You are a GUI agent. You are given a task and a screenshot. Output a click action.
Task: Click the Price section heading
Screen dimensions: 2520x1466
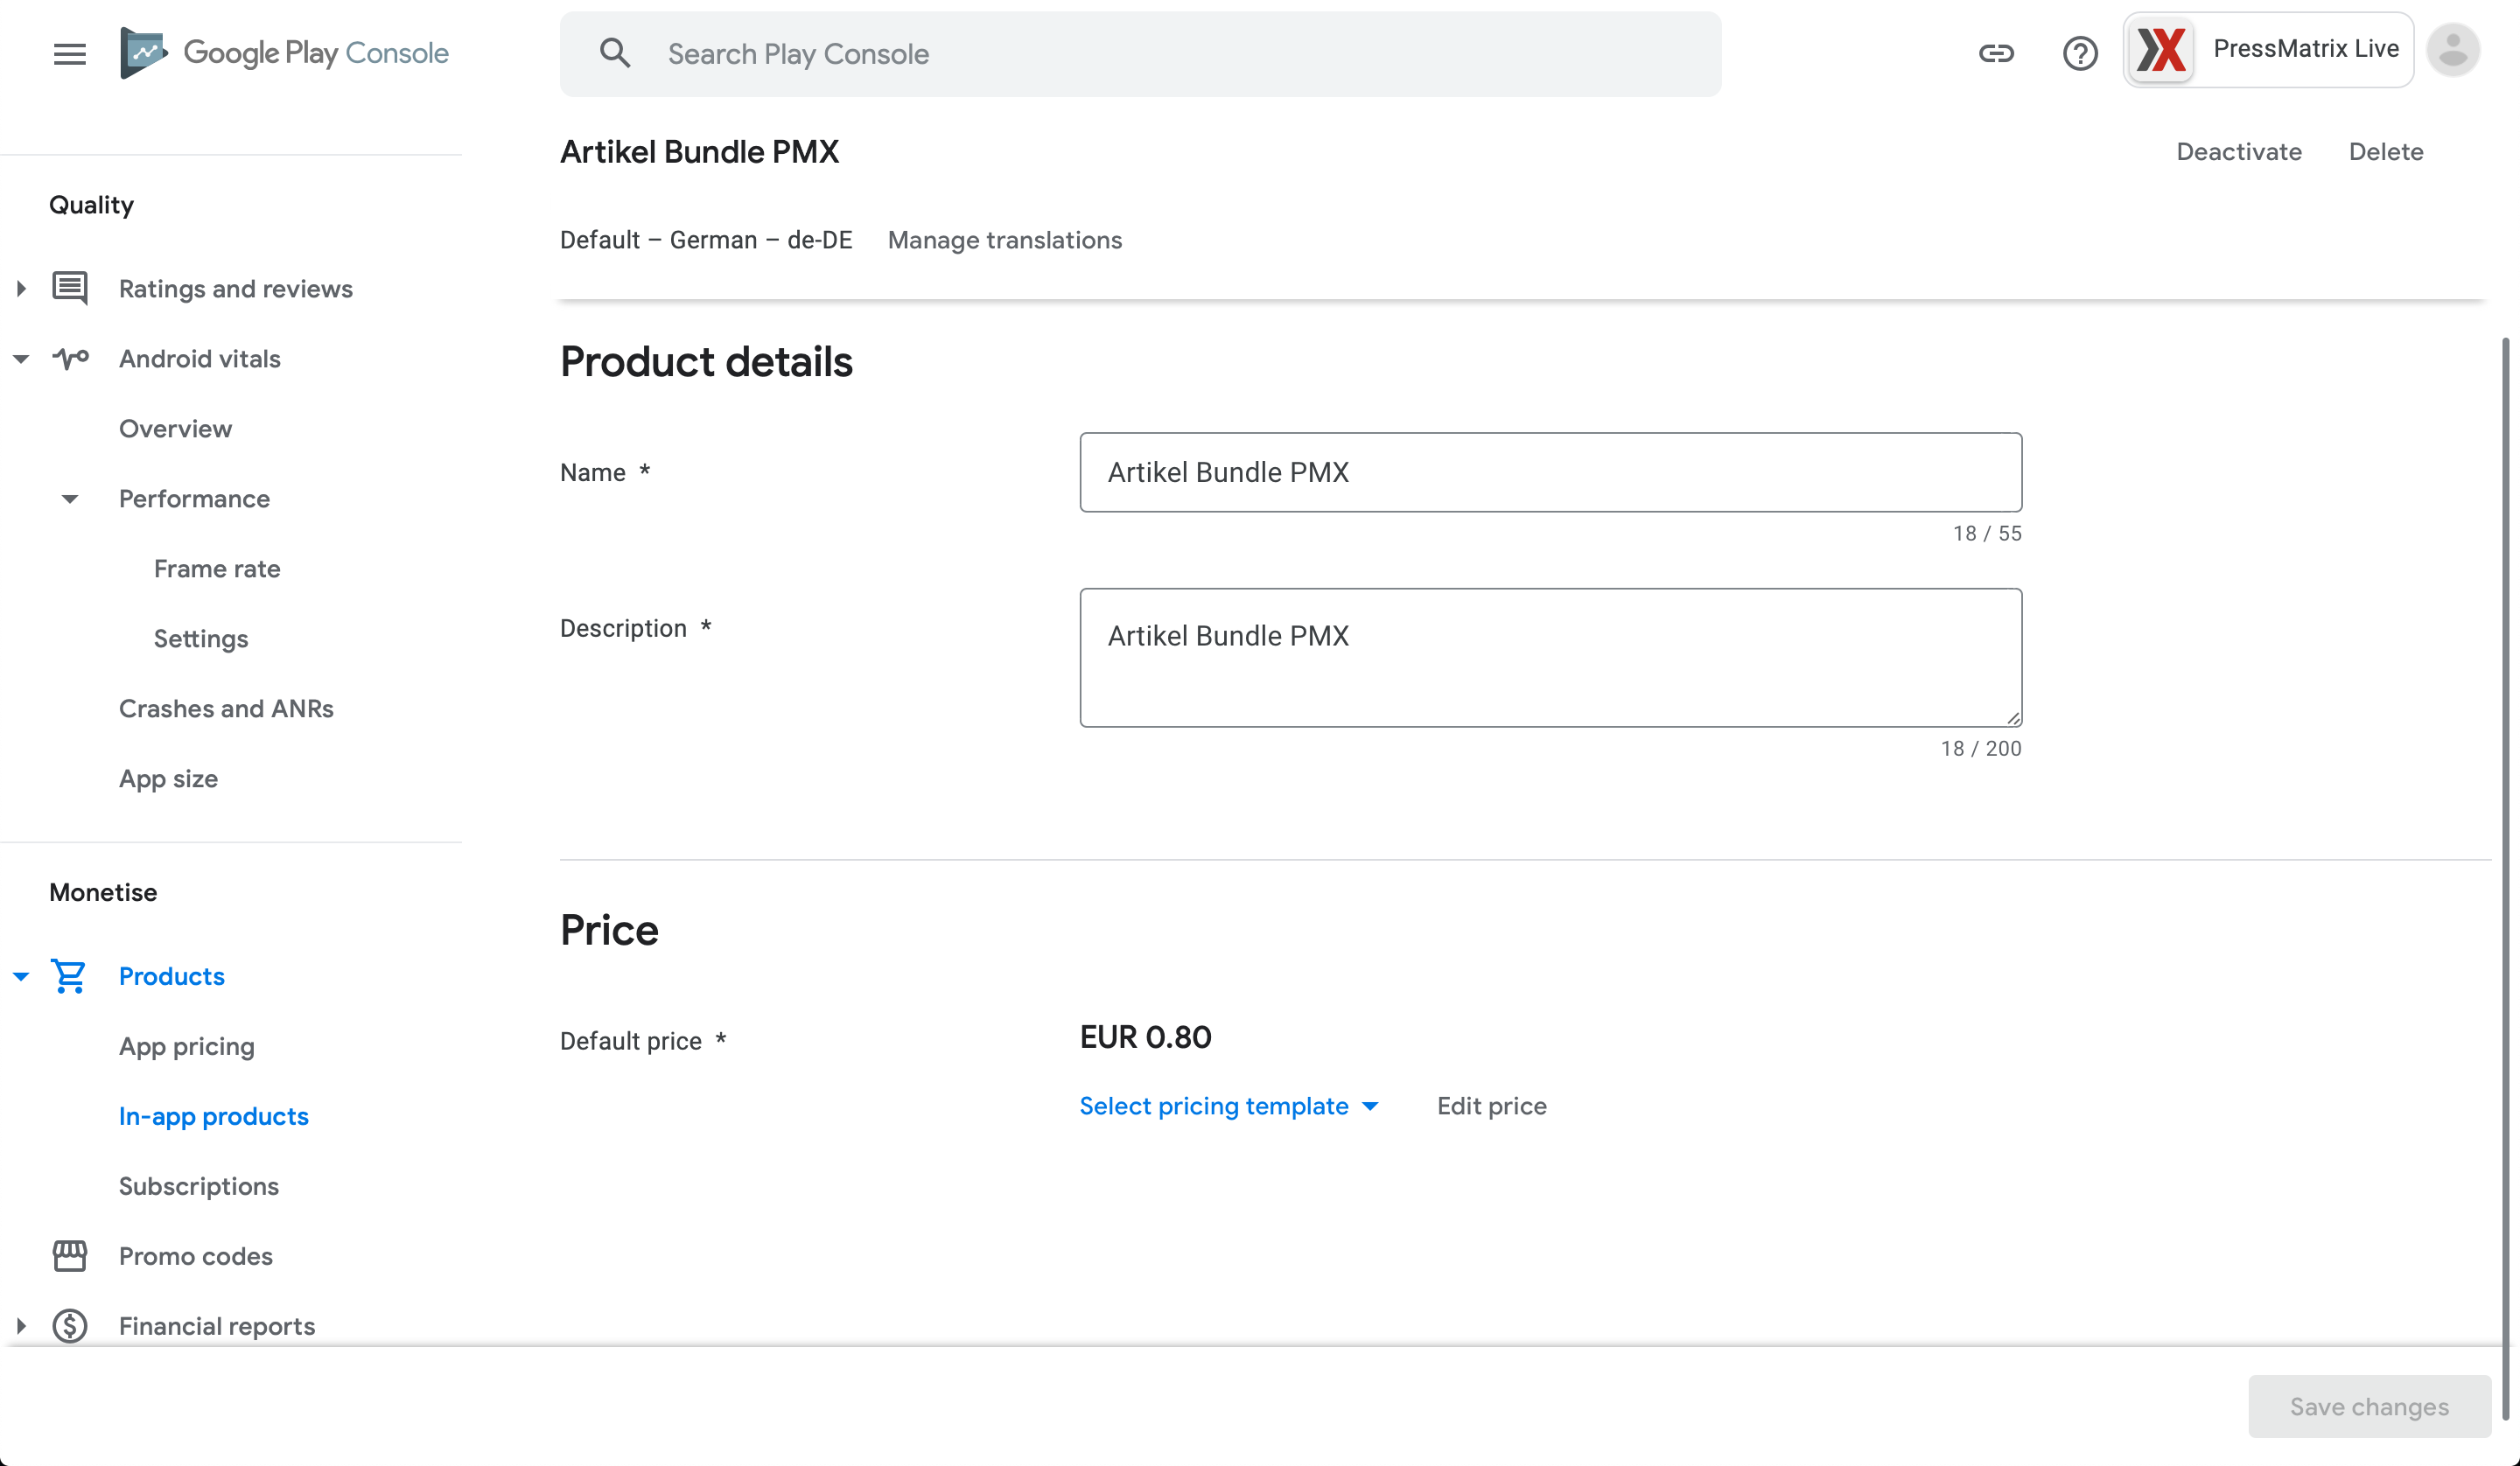609,930
